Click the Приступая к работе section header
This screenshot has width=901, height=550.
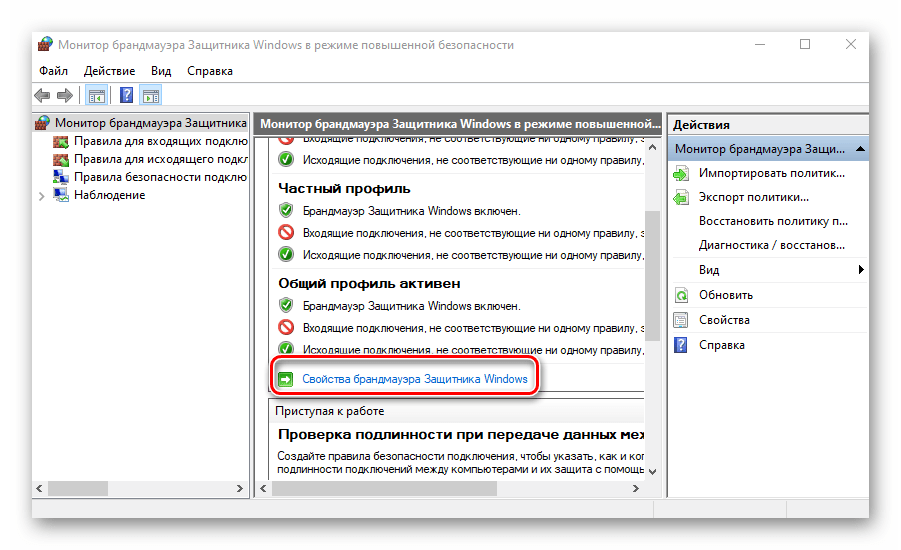[457, 411]
